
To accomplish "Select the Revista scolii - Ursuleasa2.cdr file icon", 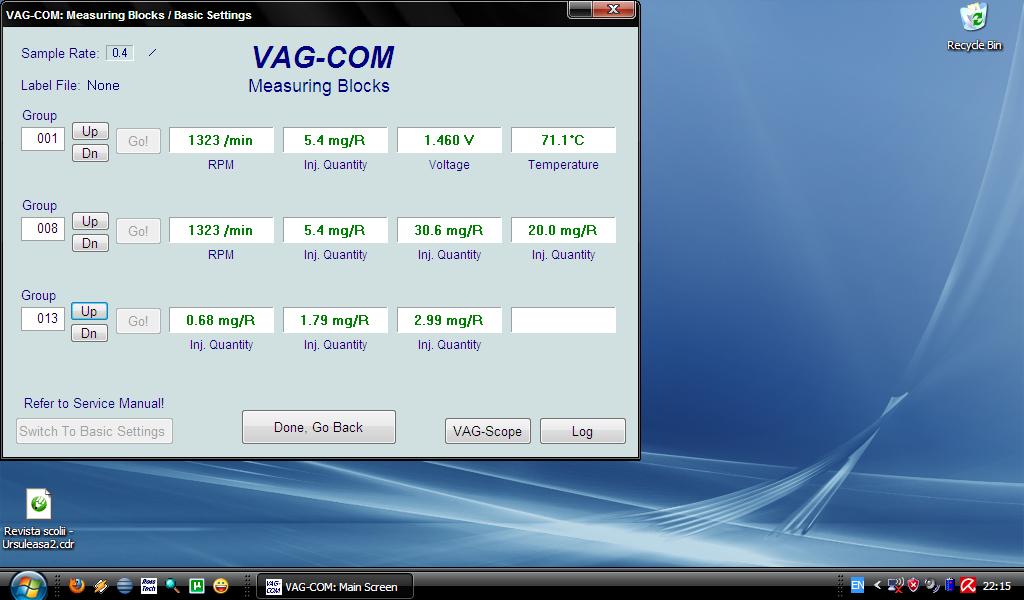I will (38, 520).
